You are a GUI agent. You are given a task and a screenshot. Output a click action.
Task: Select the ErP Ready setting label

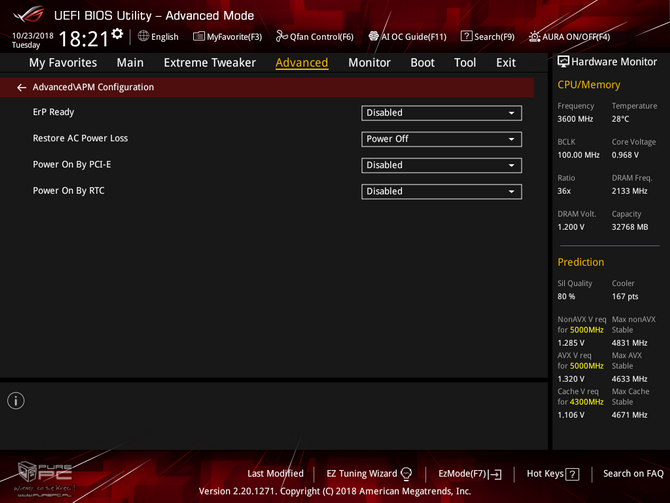pos(53,112)
